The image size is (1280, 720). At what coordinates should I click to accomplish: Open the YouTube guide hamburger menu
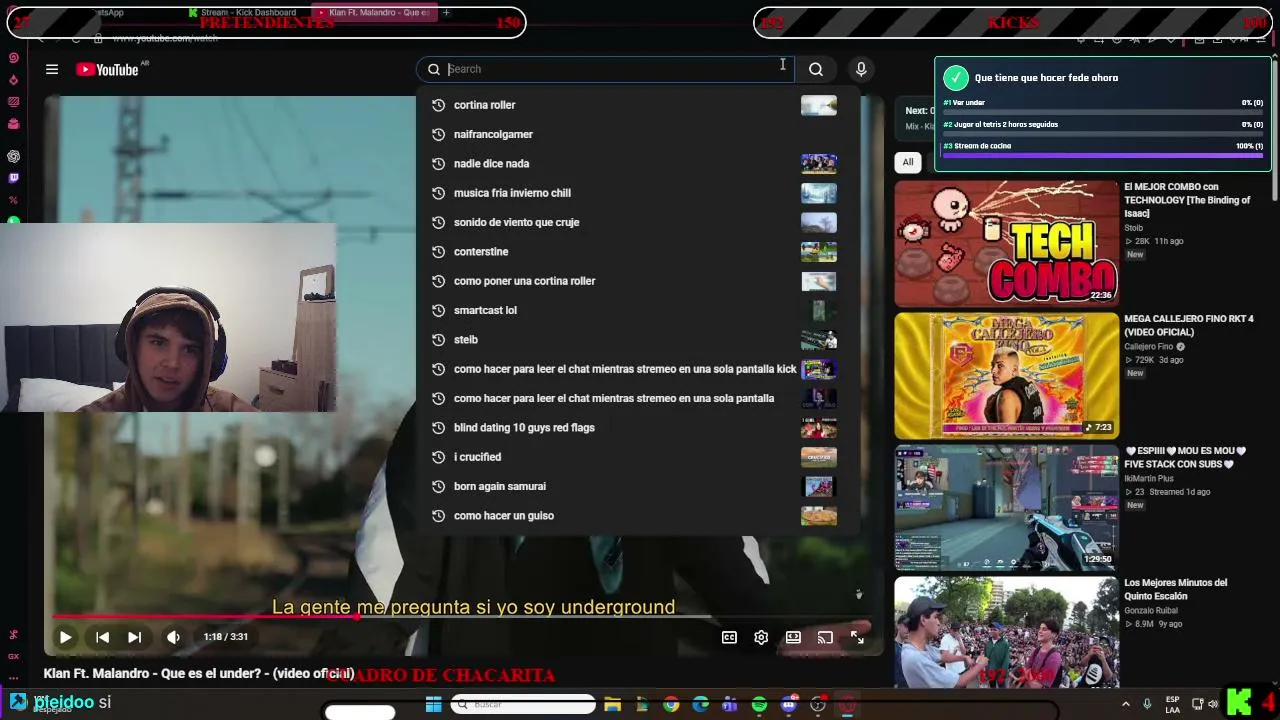coord(52,69)
